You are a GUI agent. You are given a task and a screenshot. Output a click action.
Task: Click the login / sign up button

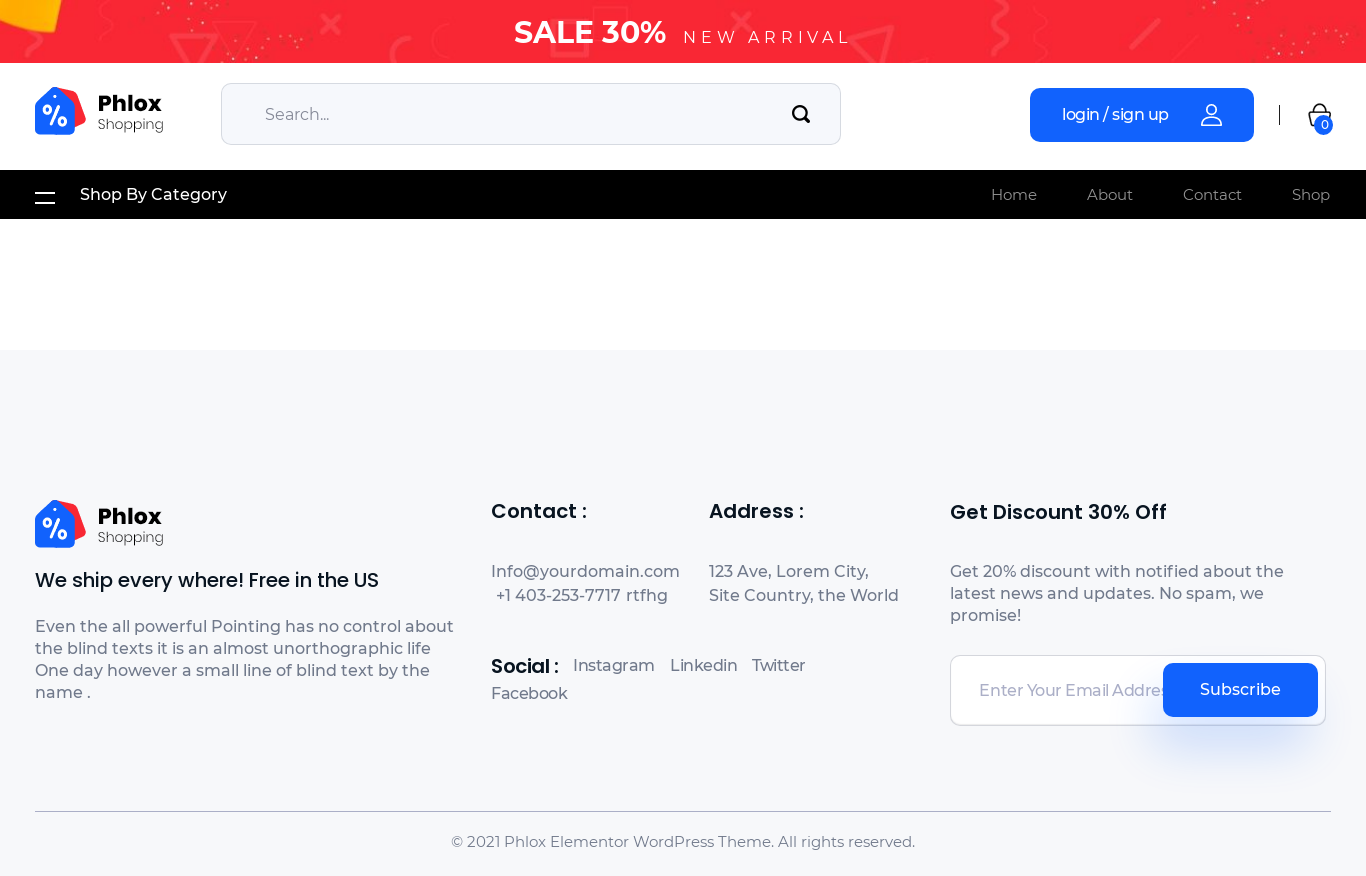point(1115,115)
